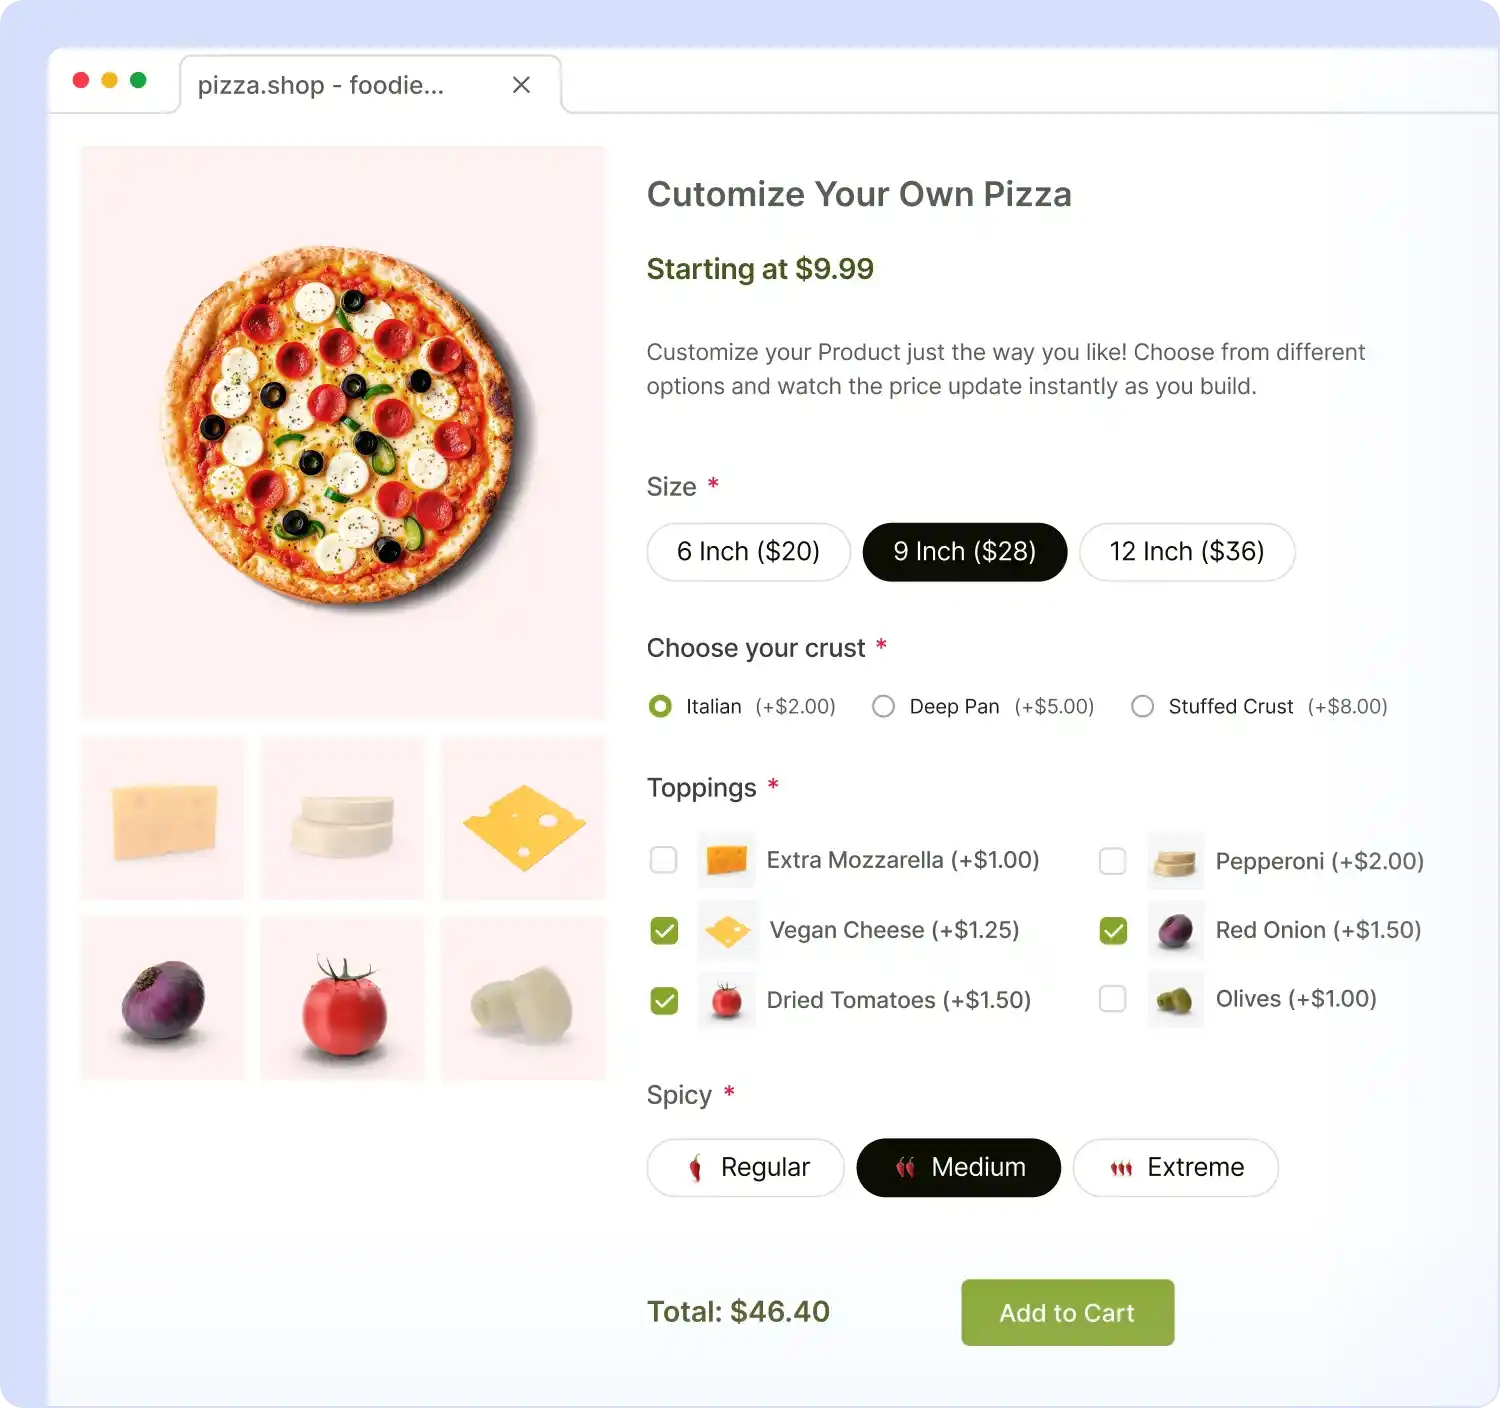Image resolution: width=1500 pixels, height=1408 pixels.
Task: Open the red onion image thumbnail
Action: coord(162,998)
